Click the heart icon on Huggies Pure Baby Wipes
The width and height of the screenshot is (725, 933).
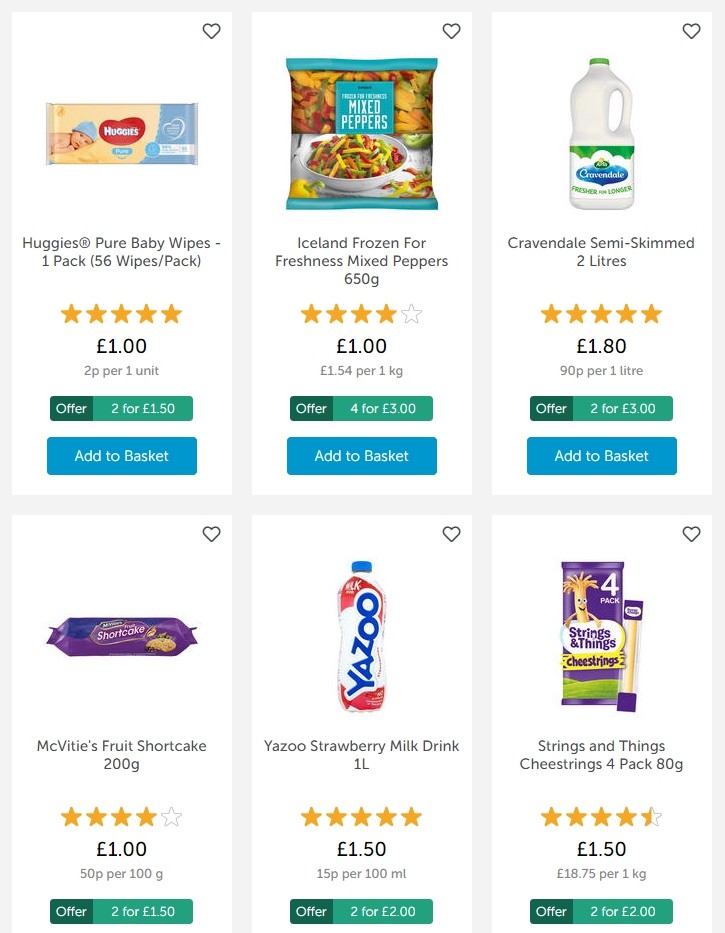[211, 31]
